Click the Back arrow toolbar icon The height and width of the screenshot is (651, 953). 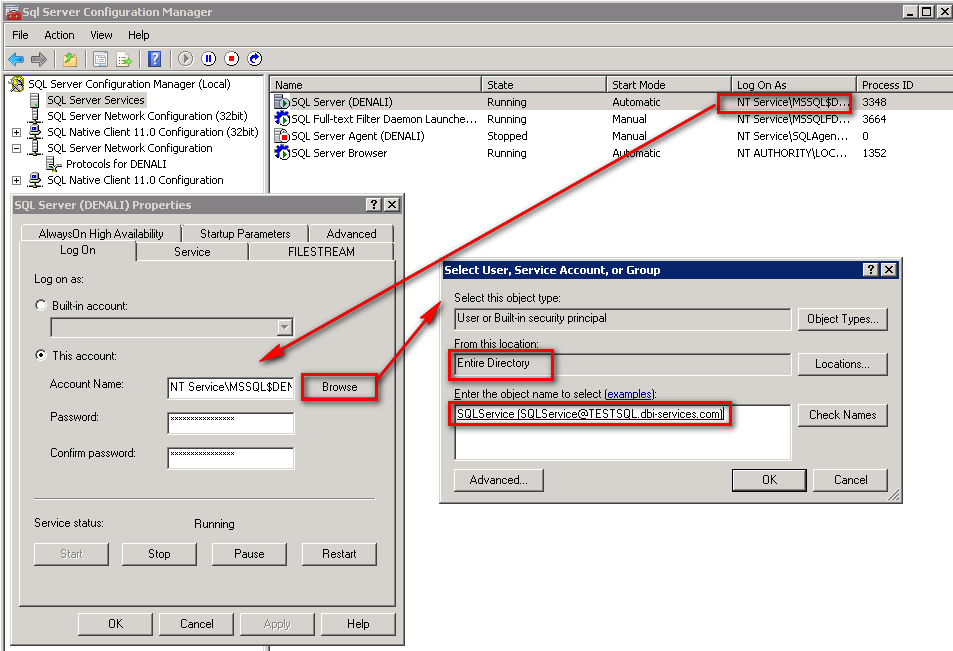pyautogui.click(x=16, y=60)
